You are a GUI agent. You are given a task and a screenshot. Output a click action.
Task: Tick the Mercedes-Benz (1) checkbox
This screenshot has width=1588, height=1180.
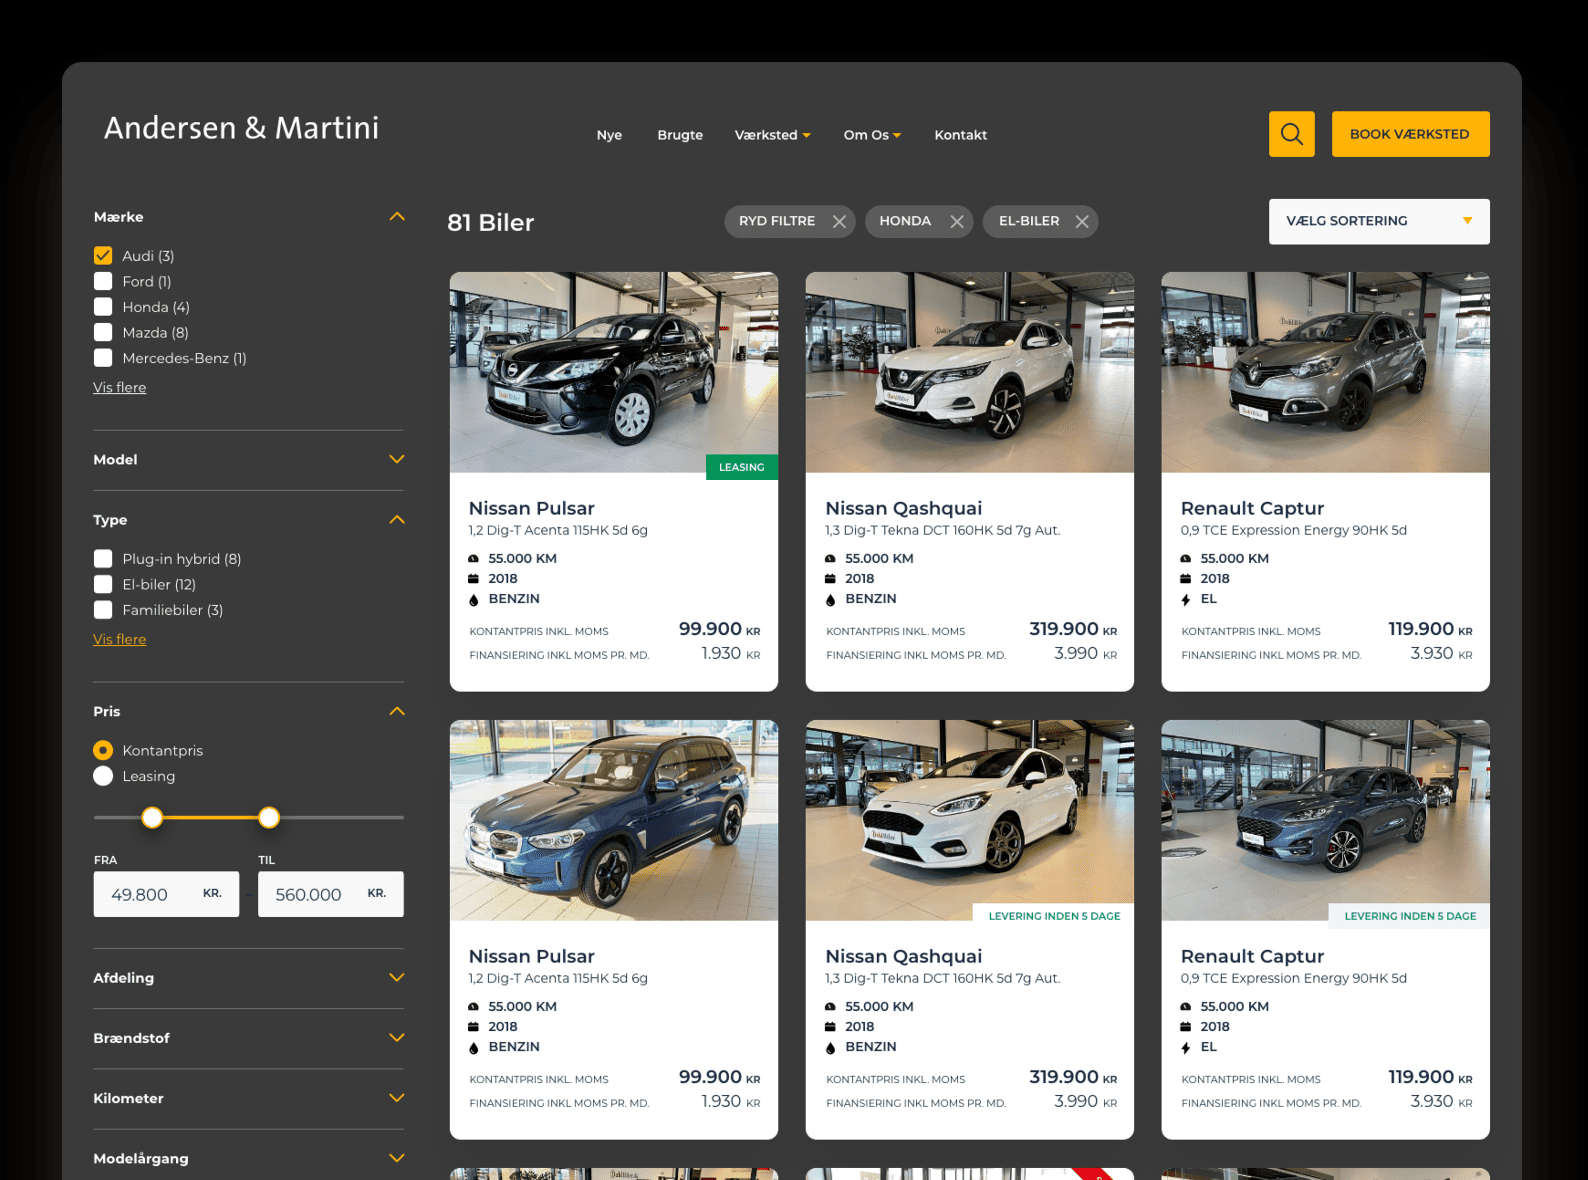click(103, 358)
